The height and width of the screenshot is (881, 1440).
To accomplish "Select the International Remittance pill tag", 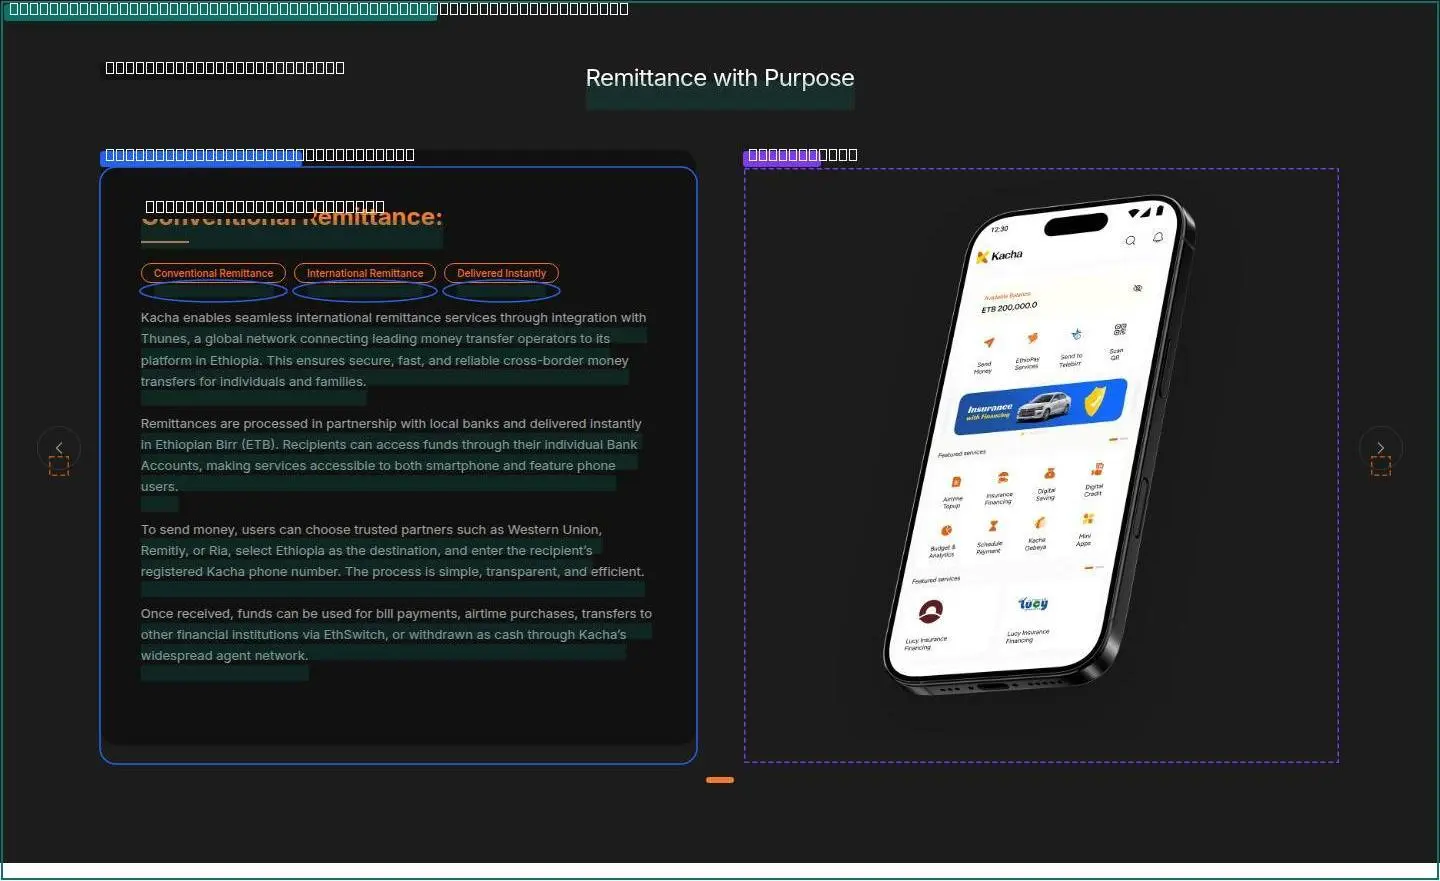I will 365,273.
